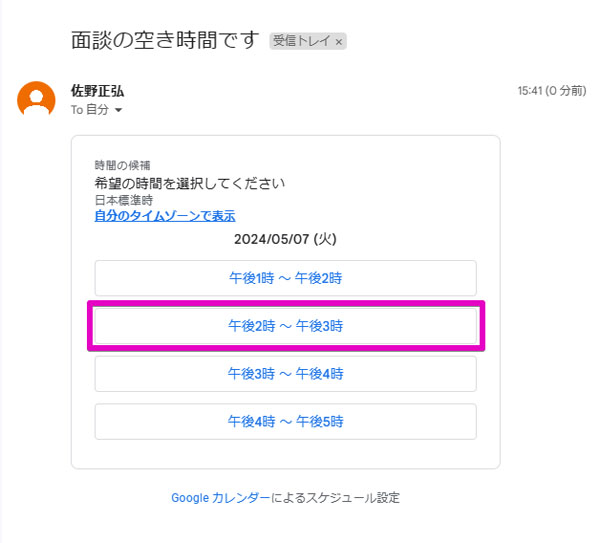Pick the 午後3時 ～ 午後4時 time slot
The height and width of the screenshot is (543, 600).
285,373
